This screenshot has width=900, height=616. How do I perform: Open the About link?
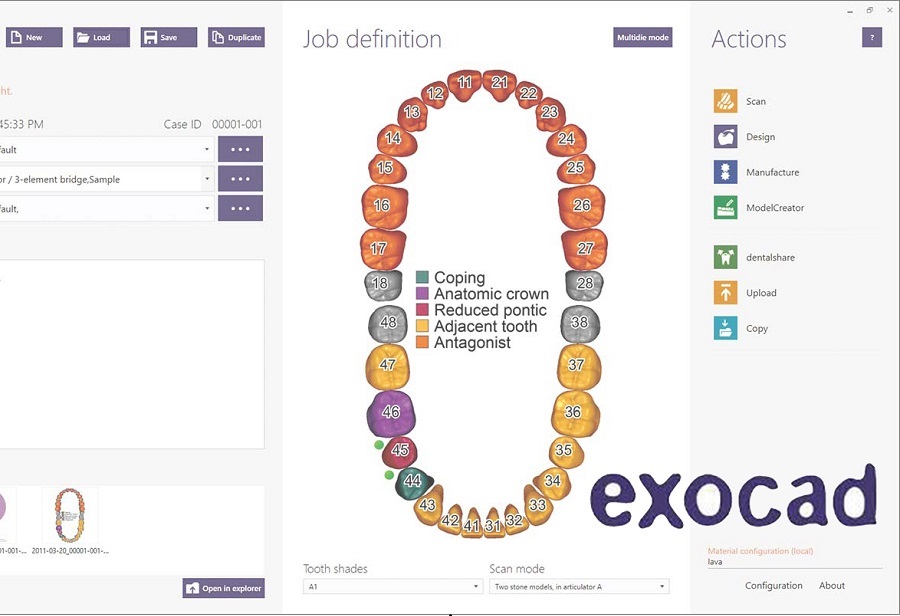(832, 586)
